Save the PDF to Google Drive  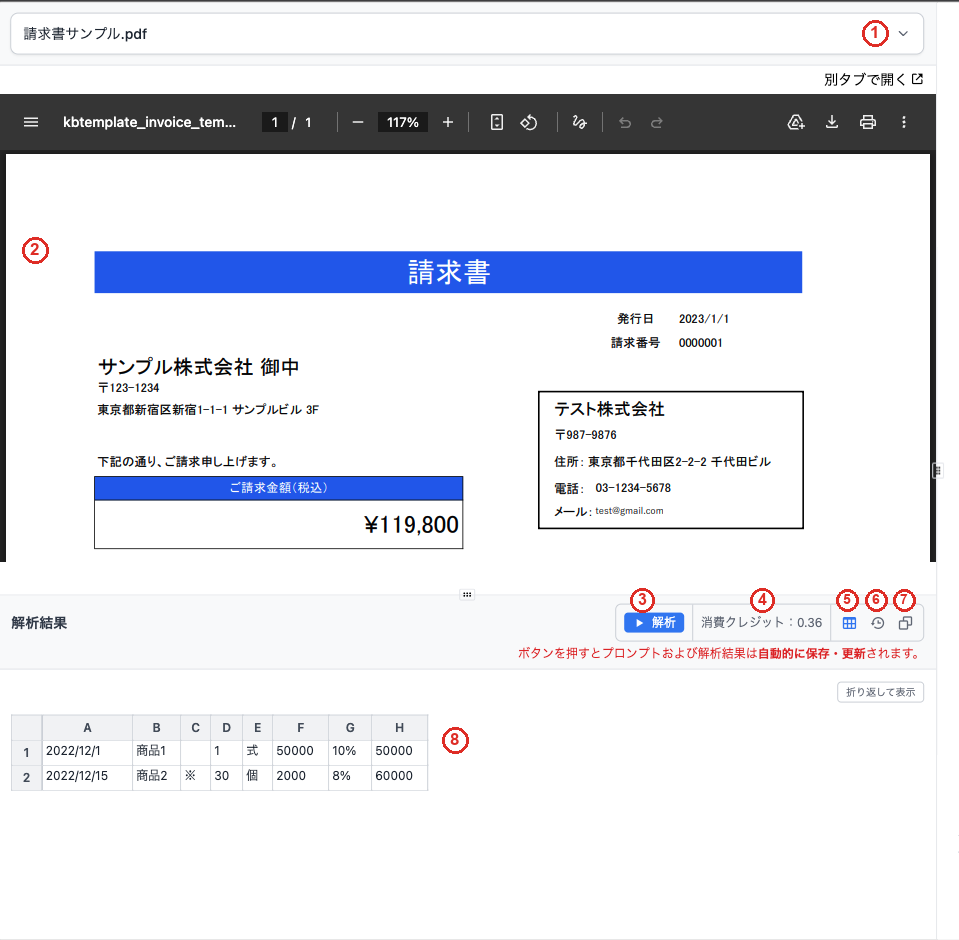796,122
